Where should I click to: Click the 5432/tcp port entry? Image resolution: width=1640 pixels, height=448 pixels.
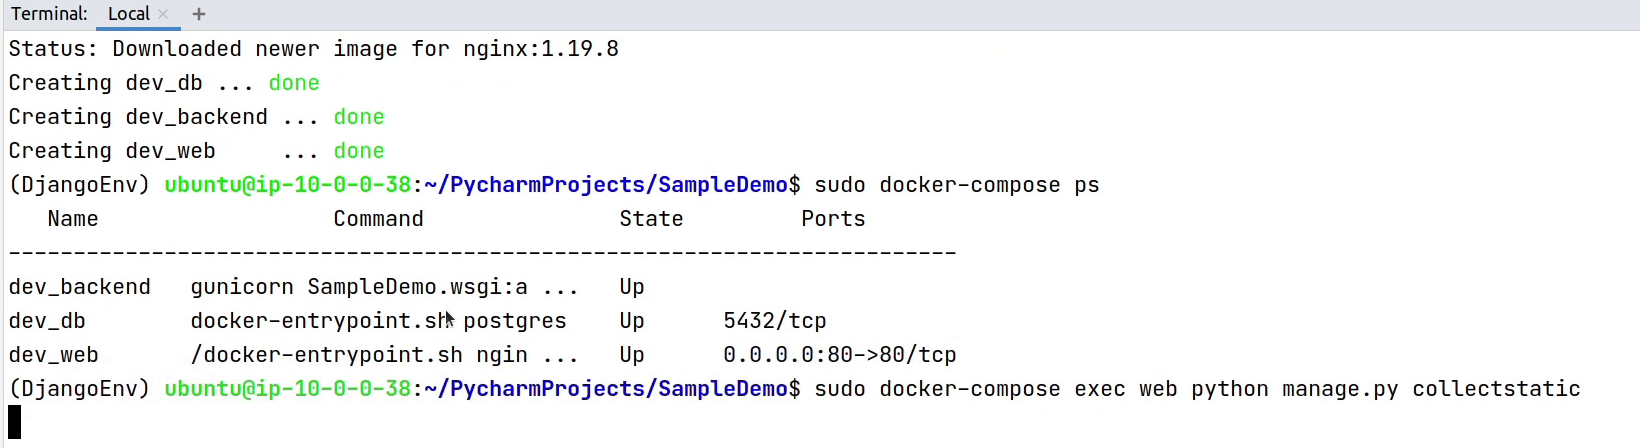[774, 321]
